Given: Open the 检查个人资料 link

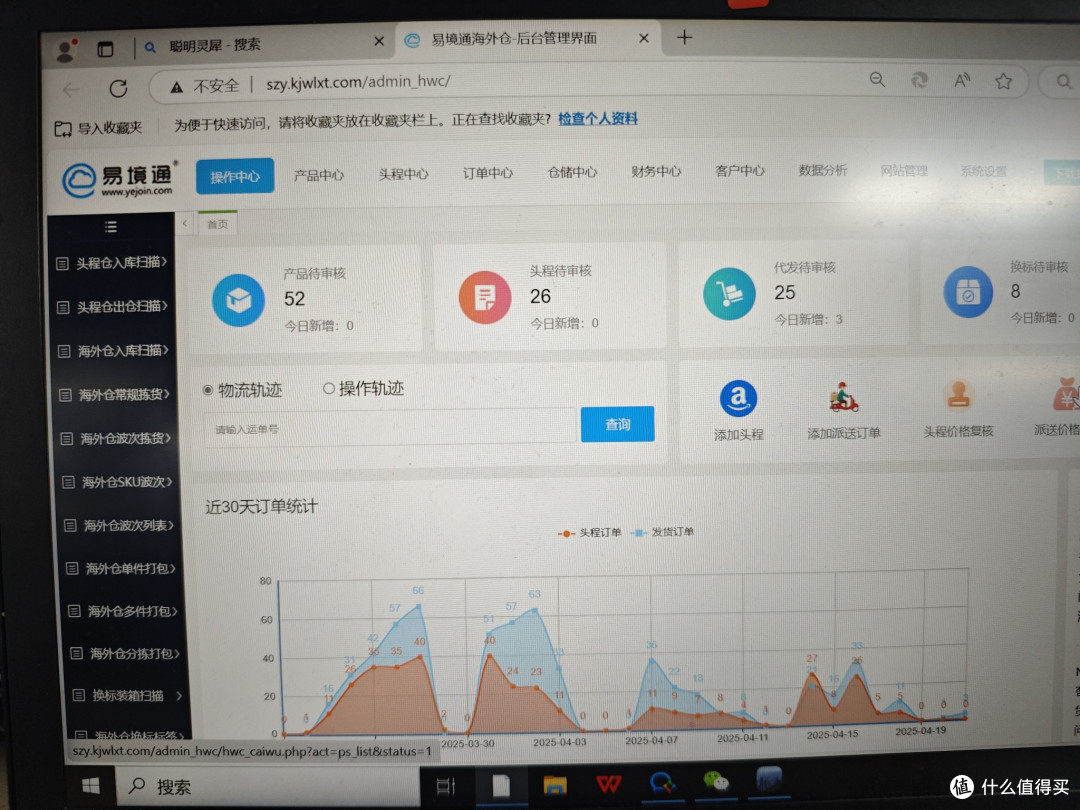Looking at the screenshot, I should click(x=597, y=118).
